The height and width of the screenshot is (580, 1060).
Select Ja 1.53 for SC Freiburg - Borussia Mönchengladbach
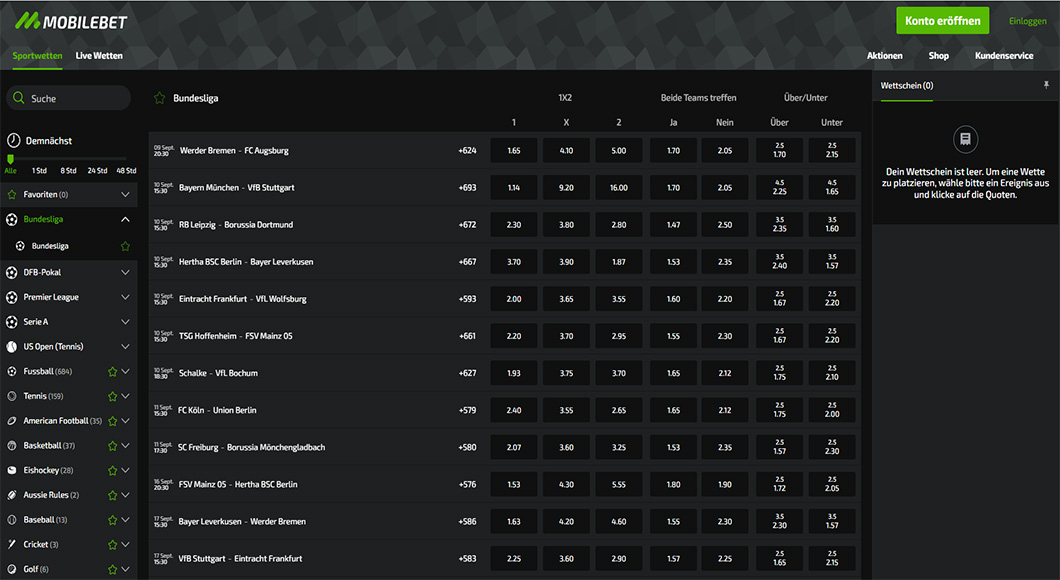coord(673,448)
